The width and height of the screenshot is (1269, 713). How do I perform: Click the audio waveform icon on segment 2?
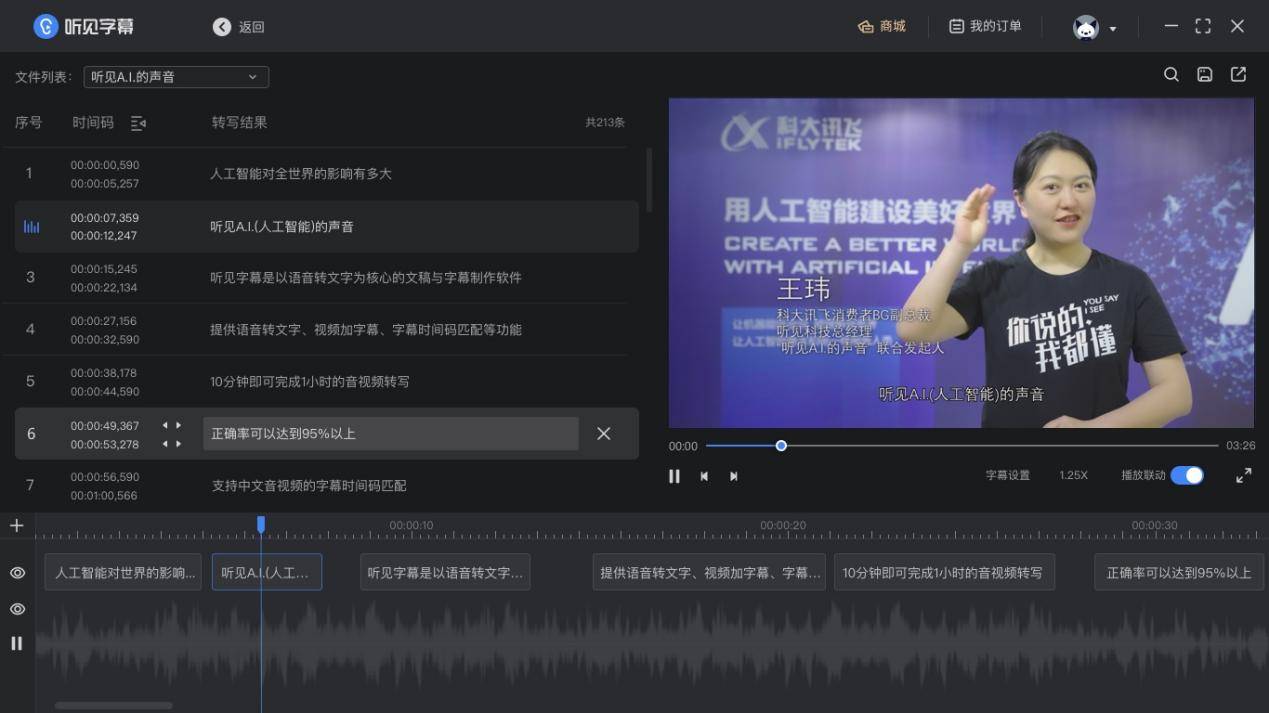click(x=30, y=226)
